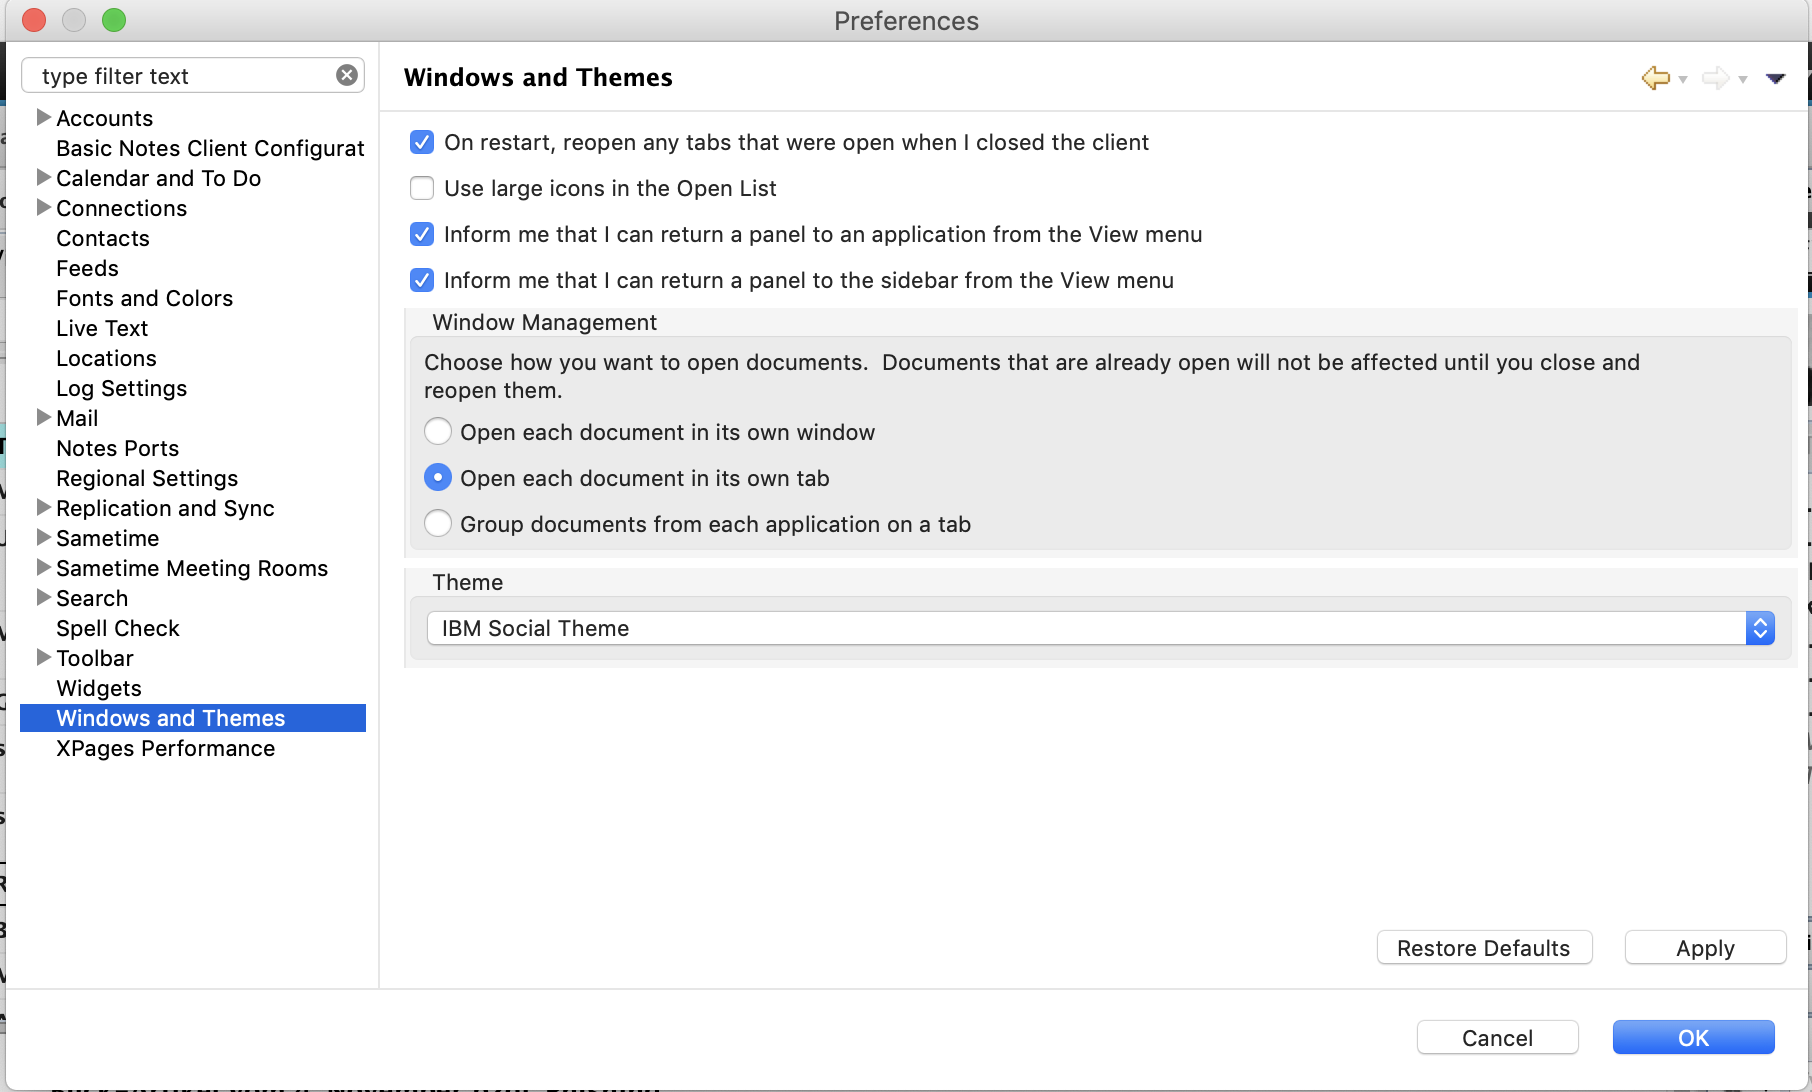This screenshot has height=1092, width=1812.
Task: Expand the Mail preferences node
Action: pos(43,418)
